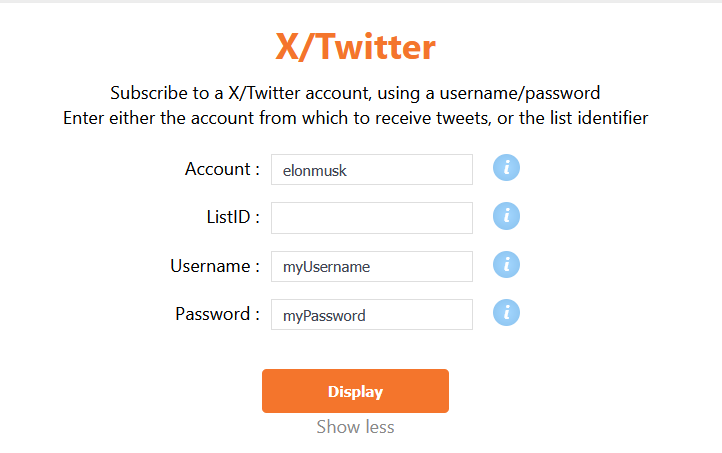The width and height of the screenshot is (722, 453).
Task: Click the empty ListID input box
Action: (371, 218)
